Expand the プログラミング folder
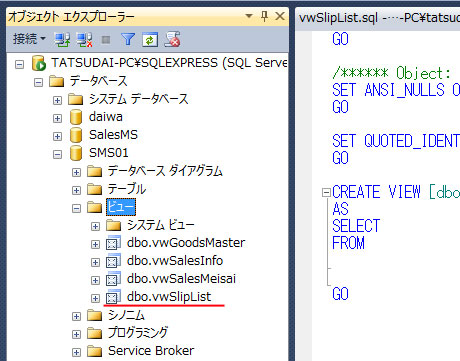This screenshot has width=460, height=361. click(x=76, y=334)
